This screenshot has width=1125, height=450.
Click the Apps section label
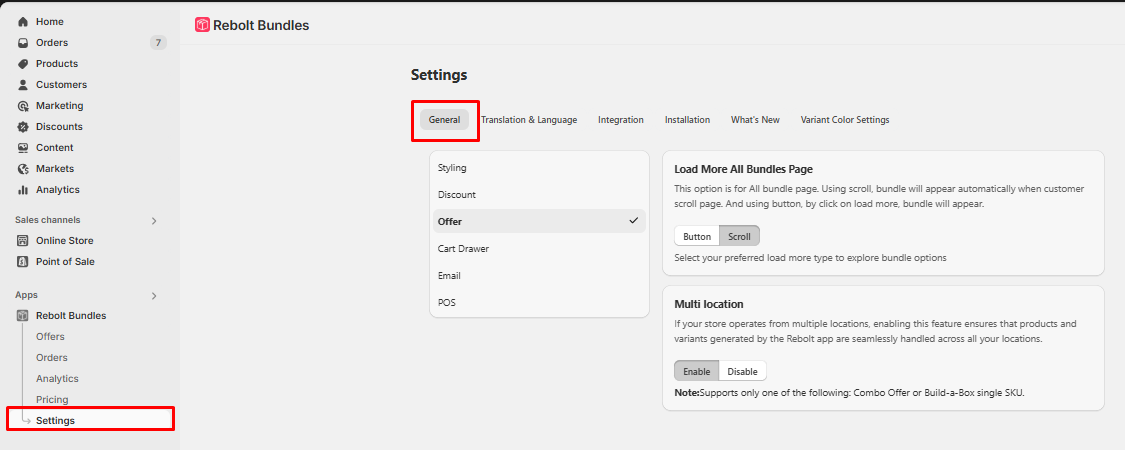(26, 295)
